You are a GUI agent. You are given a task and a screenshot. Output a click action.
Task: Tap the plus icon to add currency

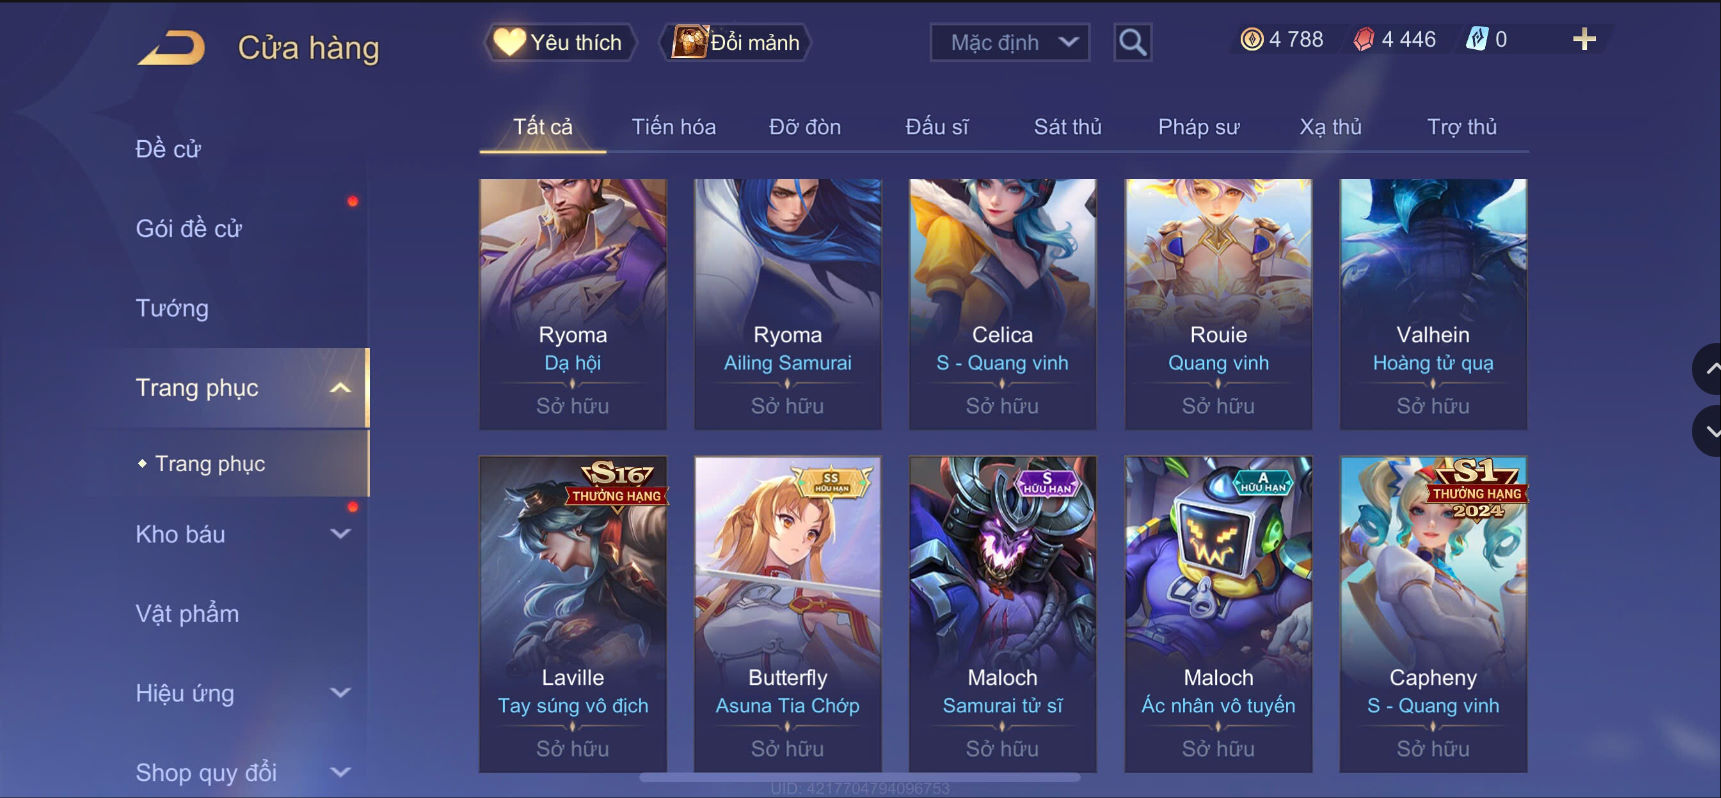tap(1584, 39)
